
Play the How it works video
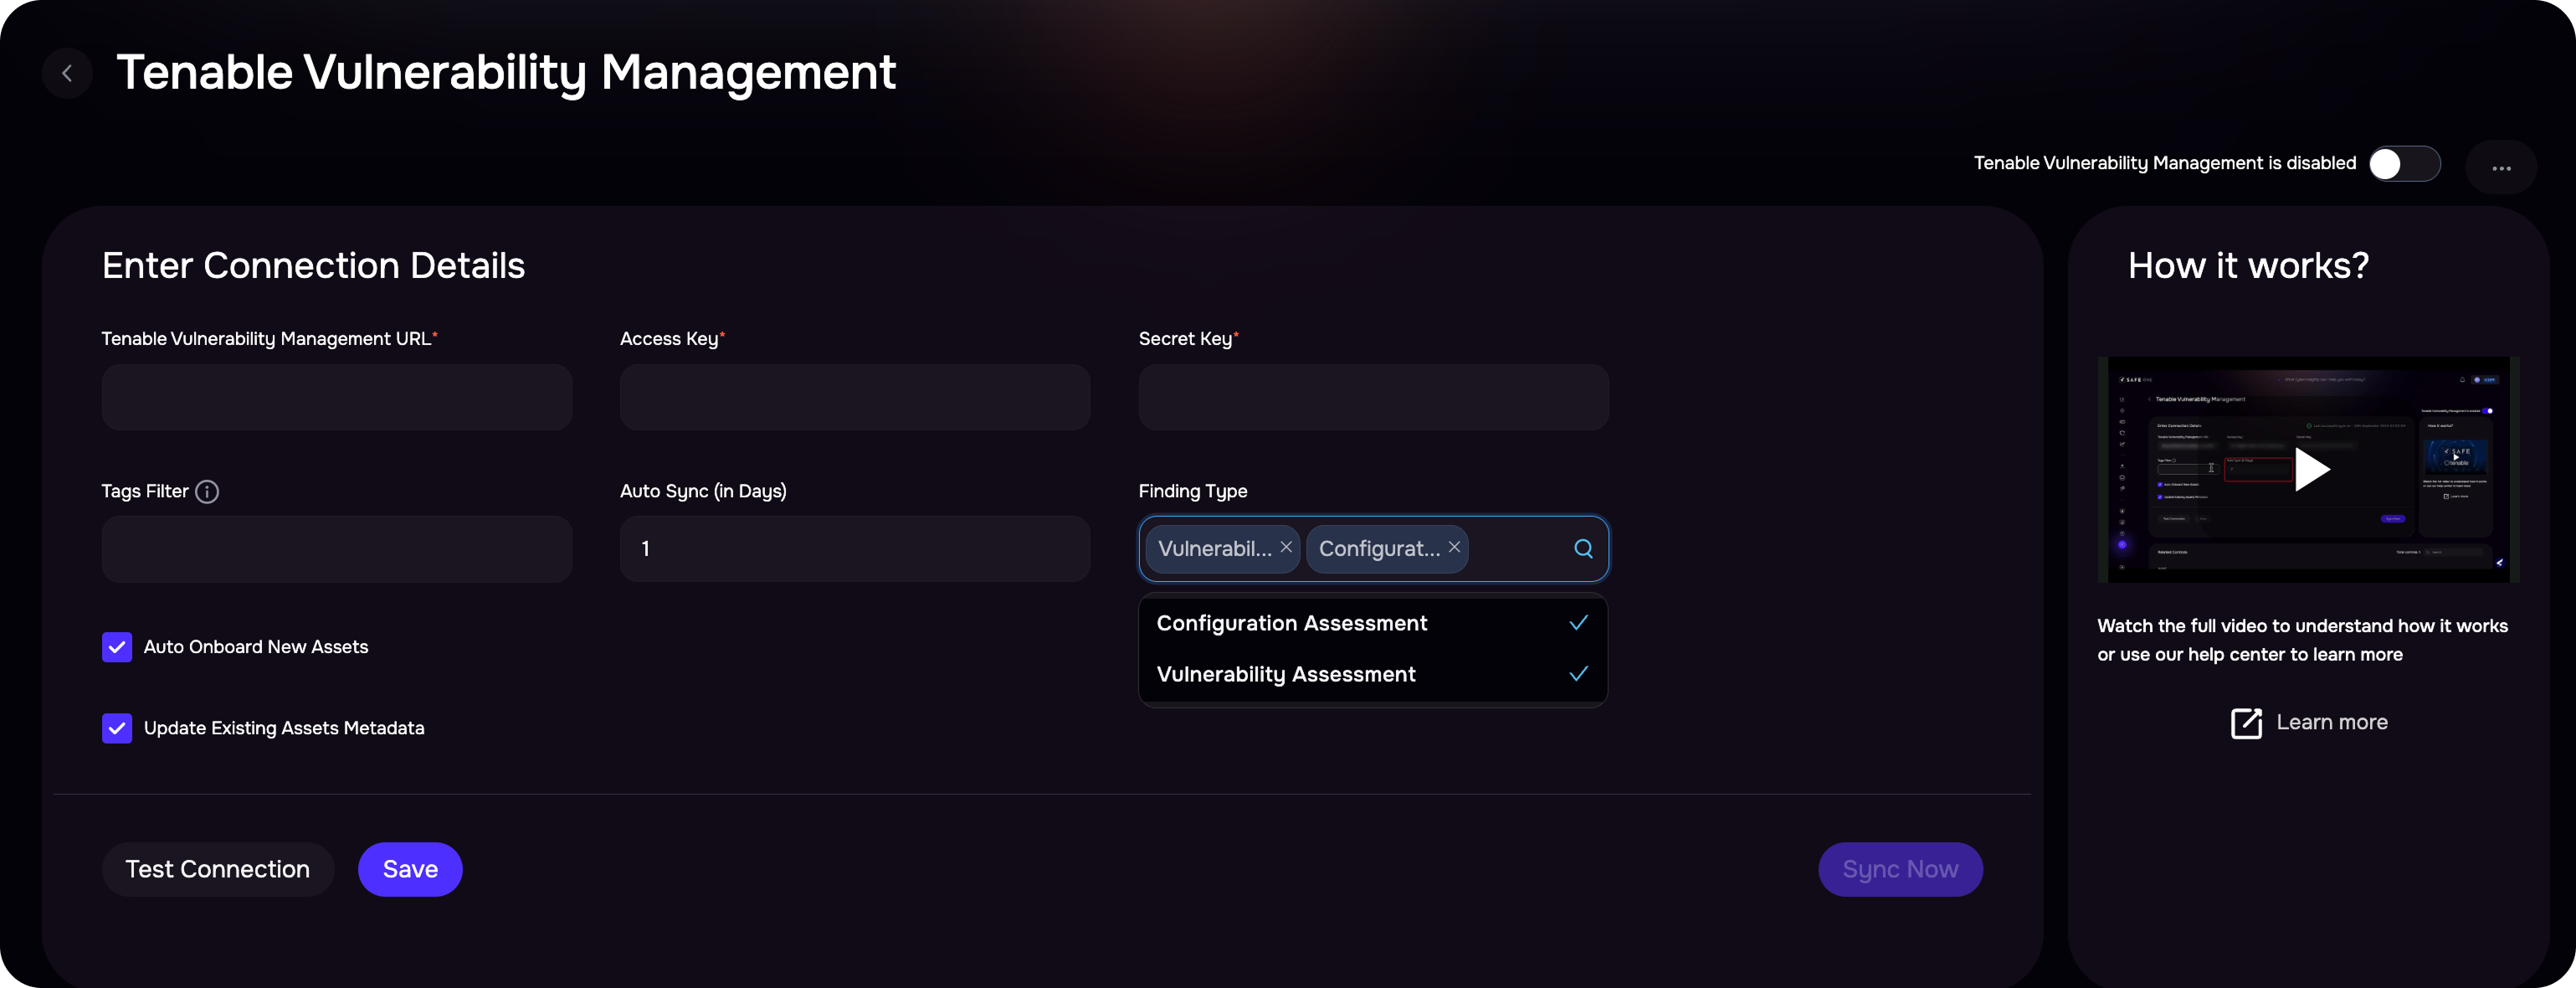2311,469
